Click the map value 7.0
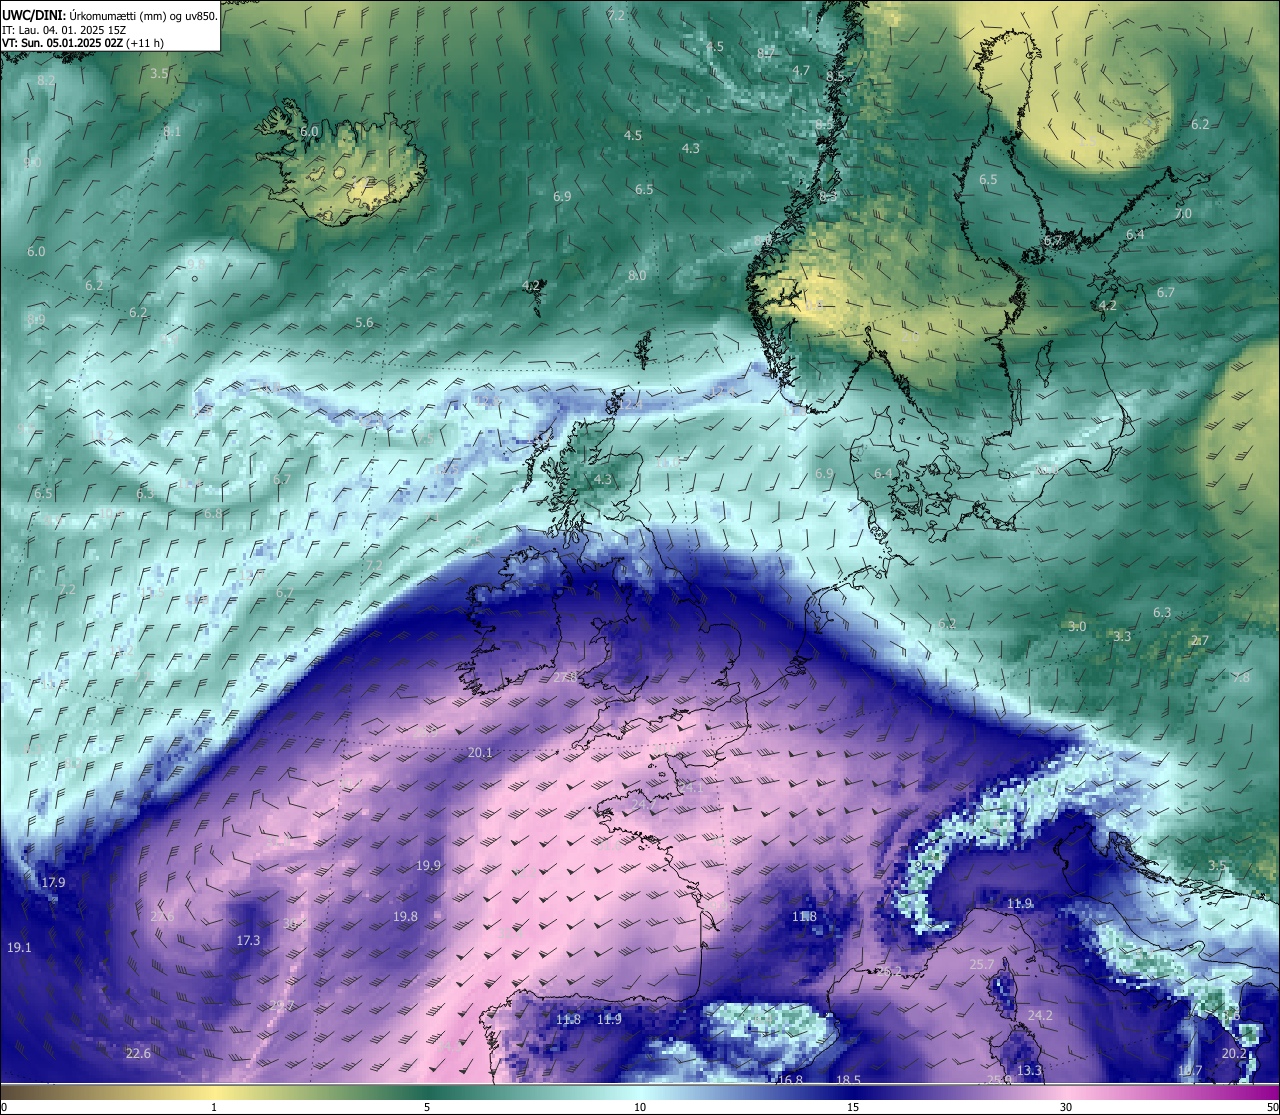1280x1115 pixels. pos(1183,214)
